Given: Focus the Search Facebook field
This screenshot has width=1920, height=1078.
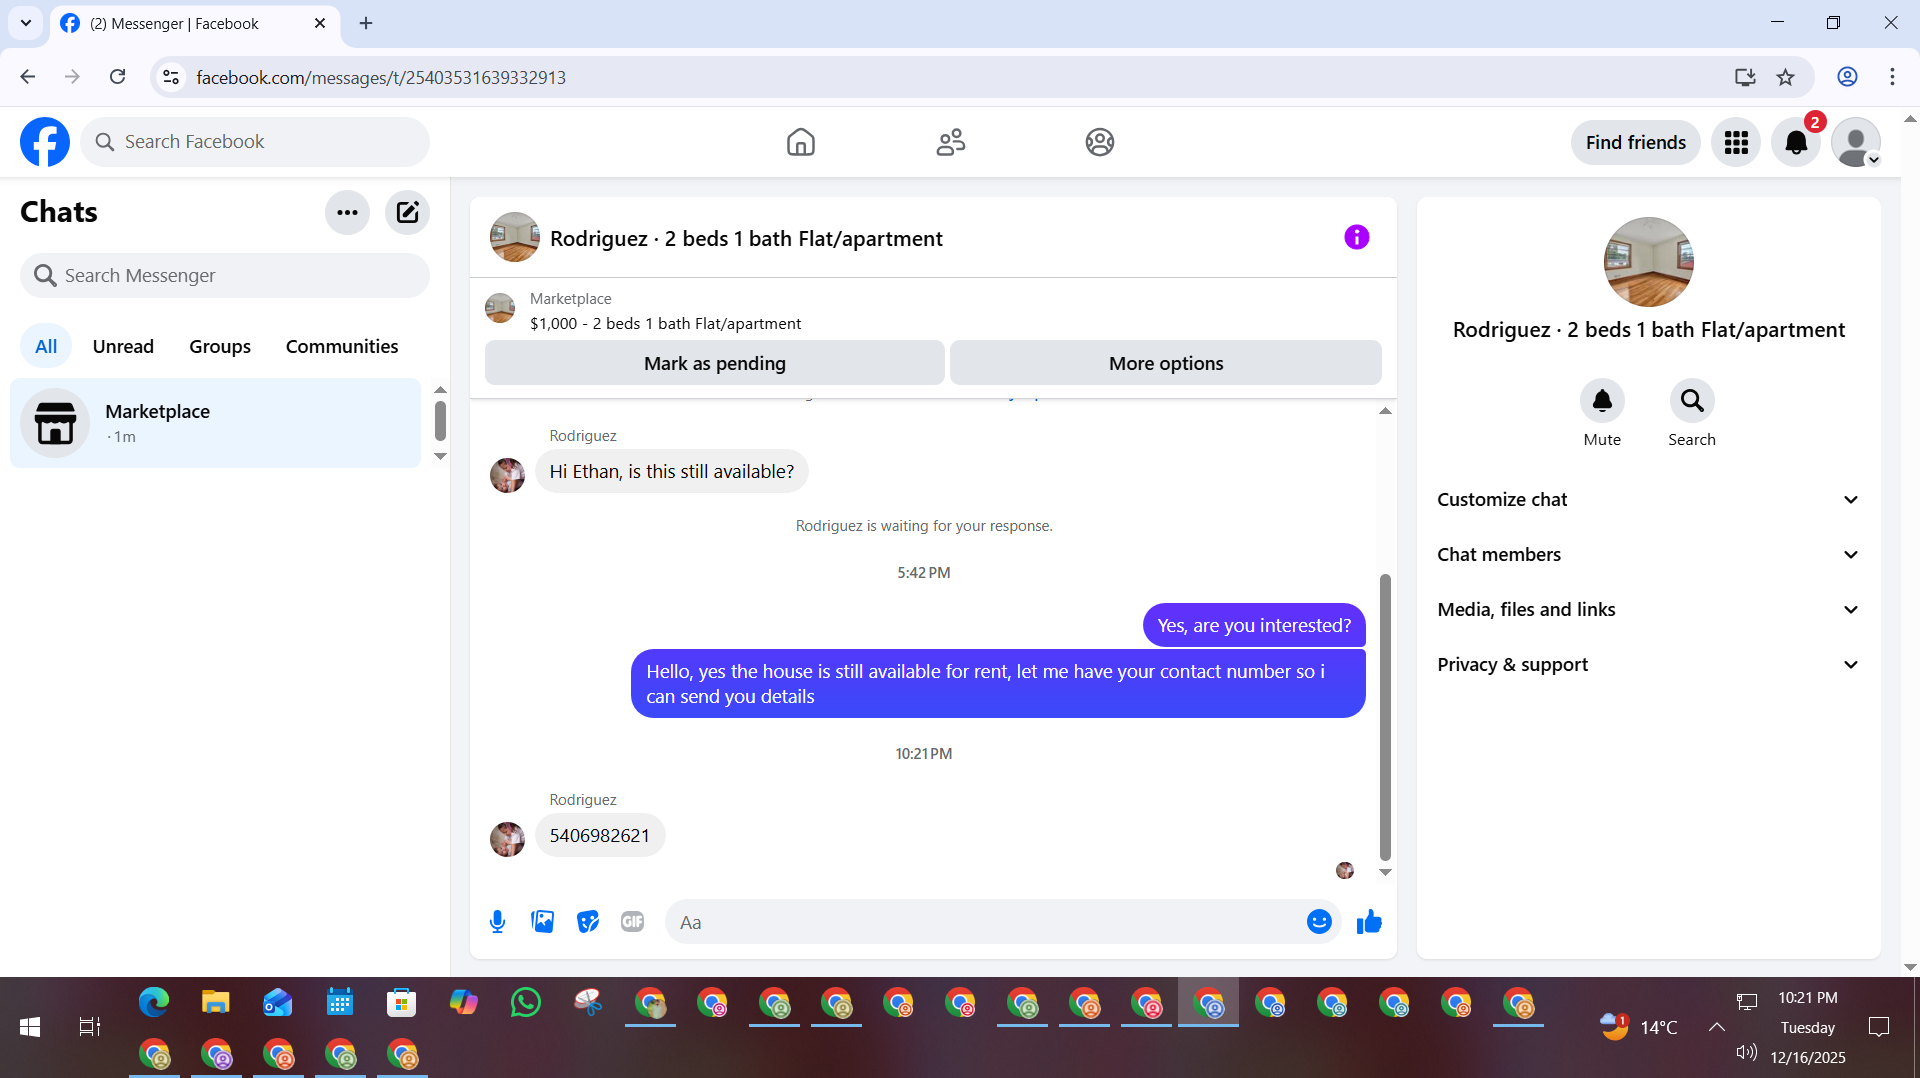Looking at the screenshot, I should click(255, 142).
